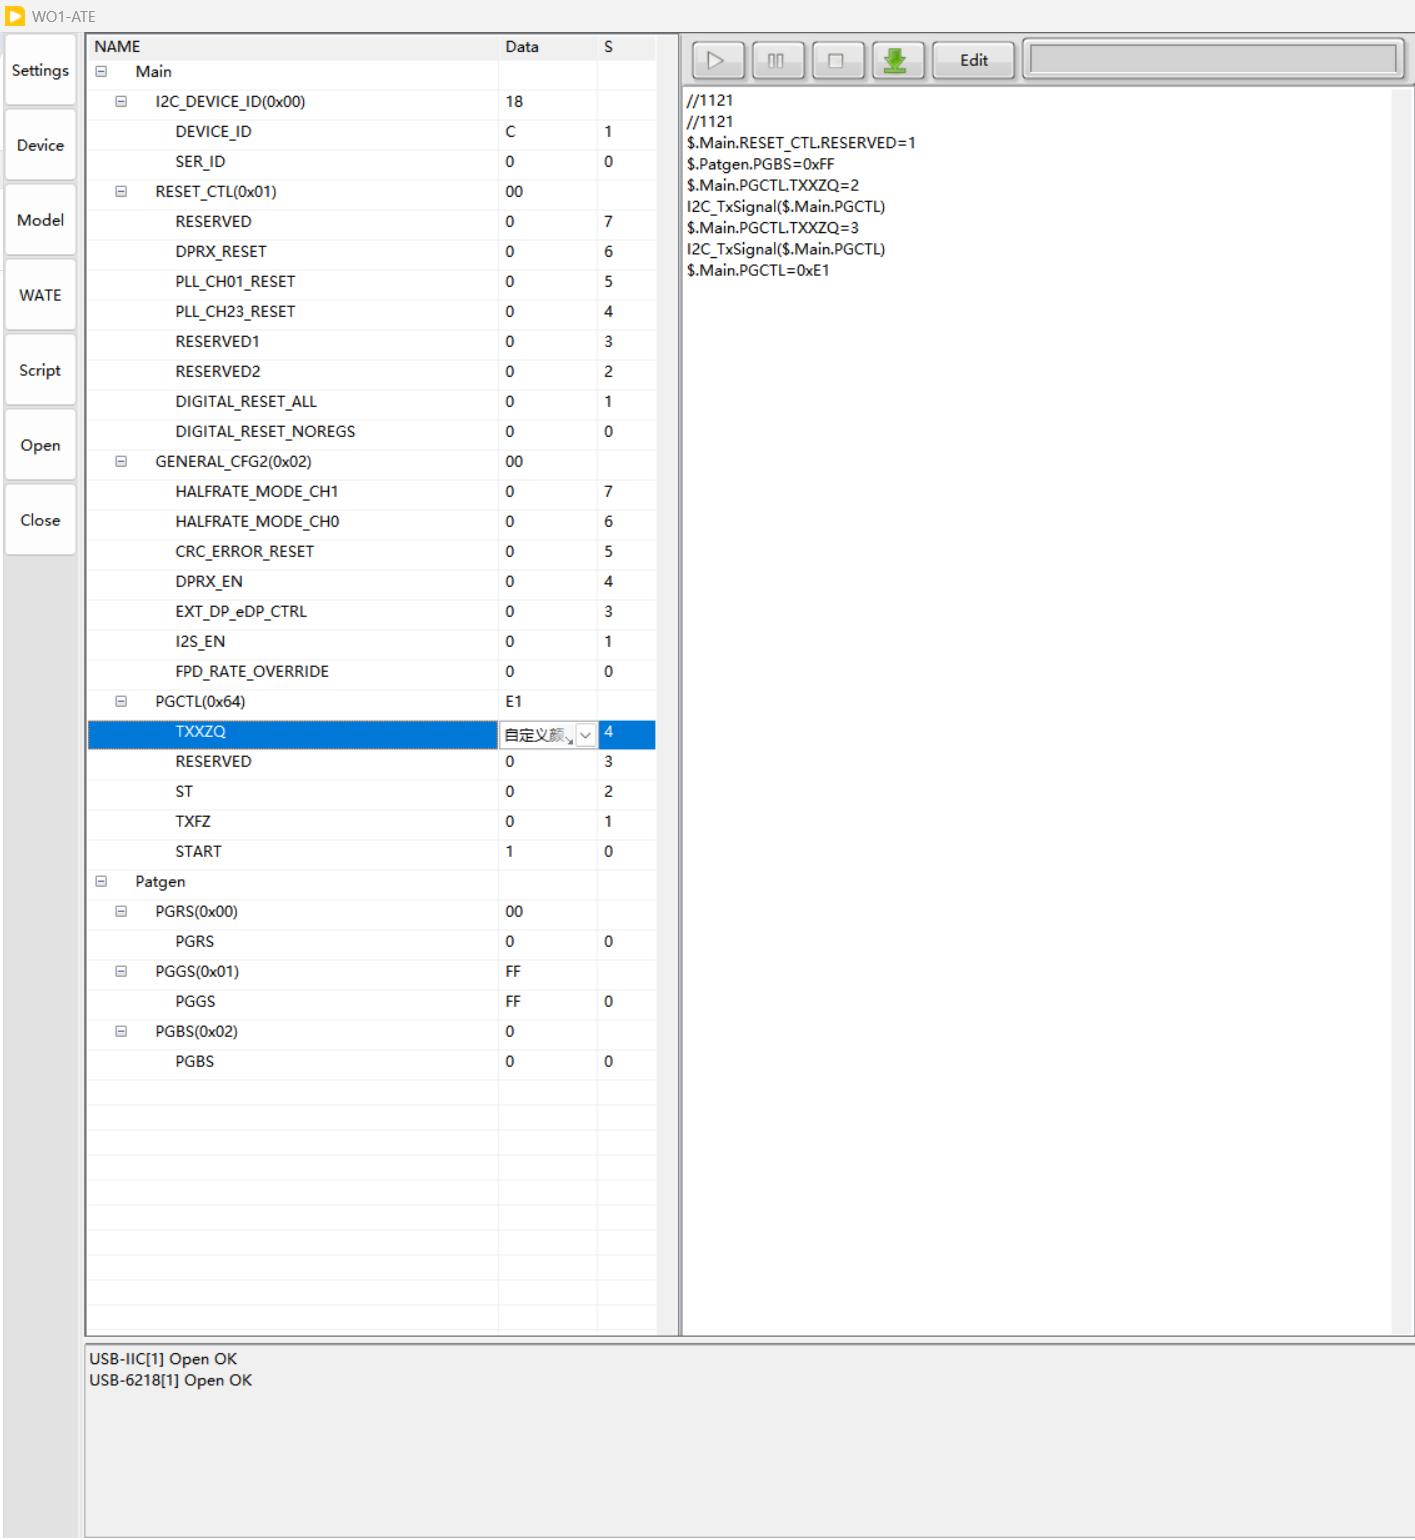Collapse the RESET_CTL(0x01) register group

point(121,192)
